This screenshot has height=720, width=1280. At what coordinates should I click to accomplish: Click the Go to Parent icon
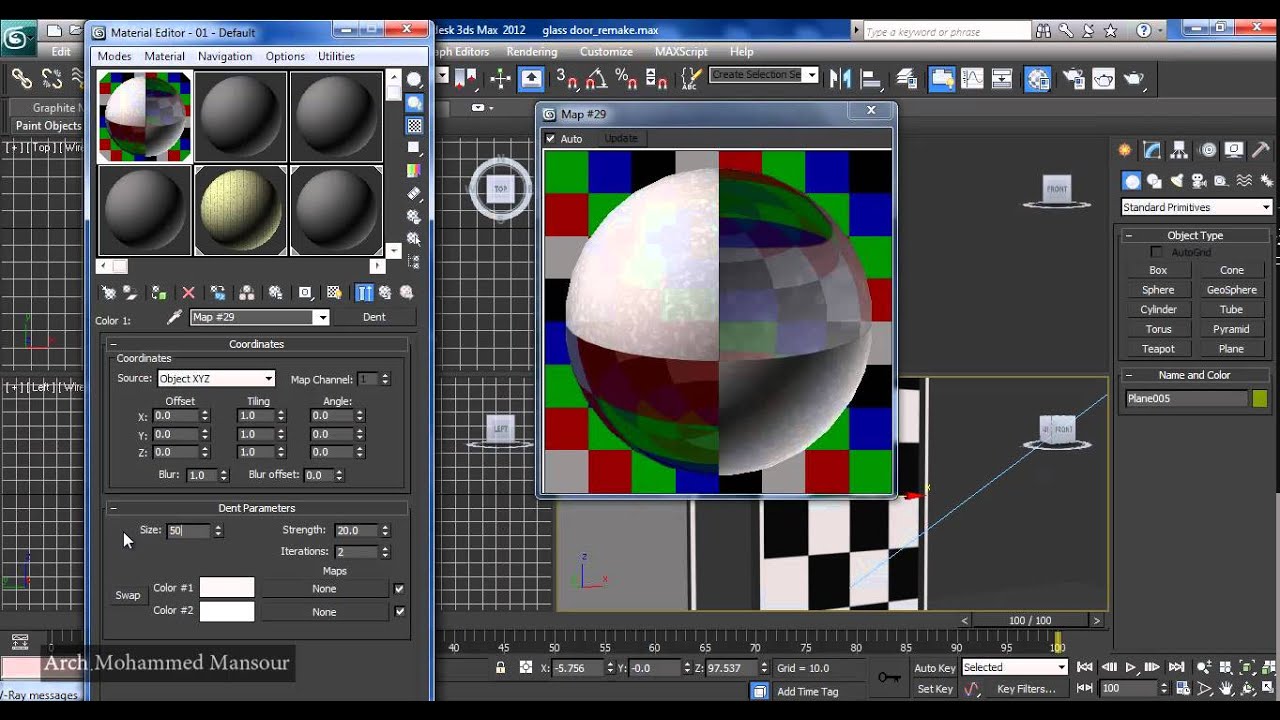pos(386,293)
